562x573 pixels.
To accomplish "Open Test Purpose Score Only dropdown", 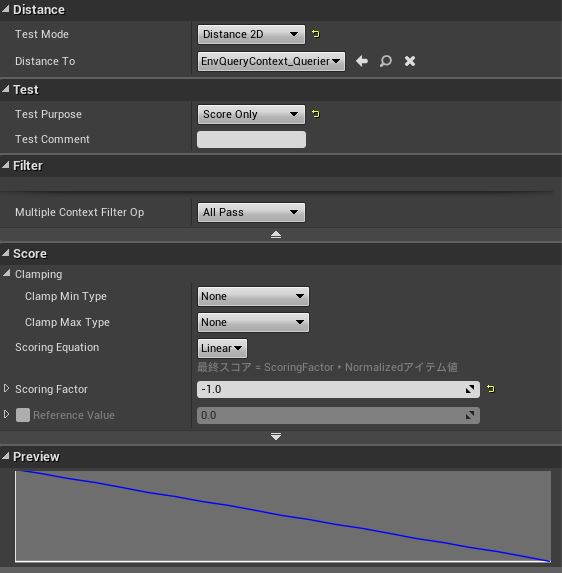I will tap(251, 114).
